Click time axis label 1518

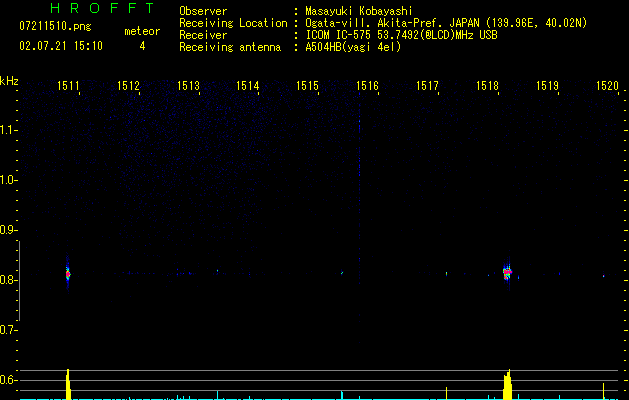point(487,86)
